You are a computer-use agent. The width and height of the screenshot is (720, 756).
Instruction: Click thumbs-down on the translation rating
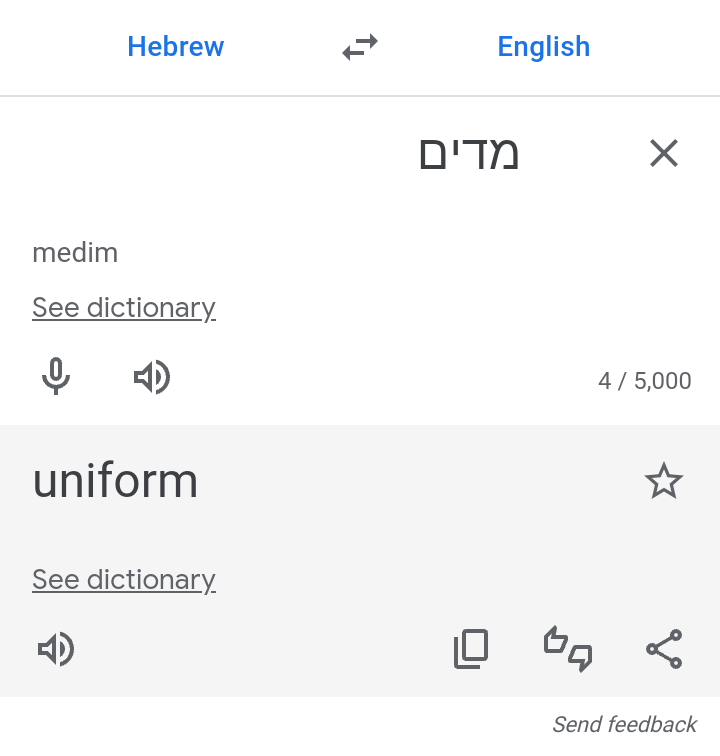580,658
